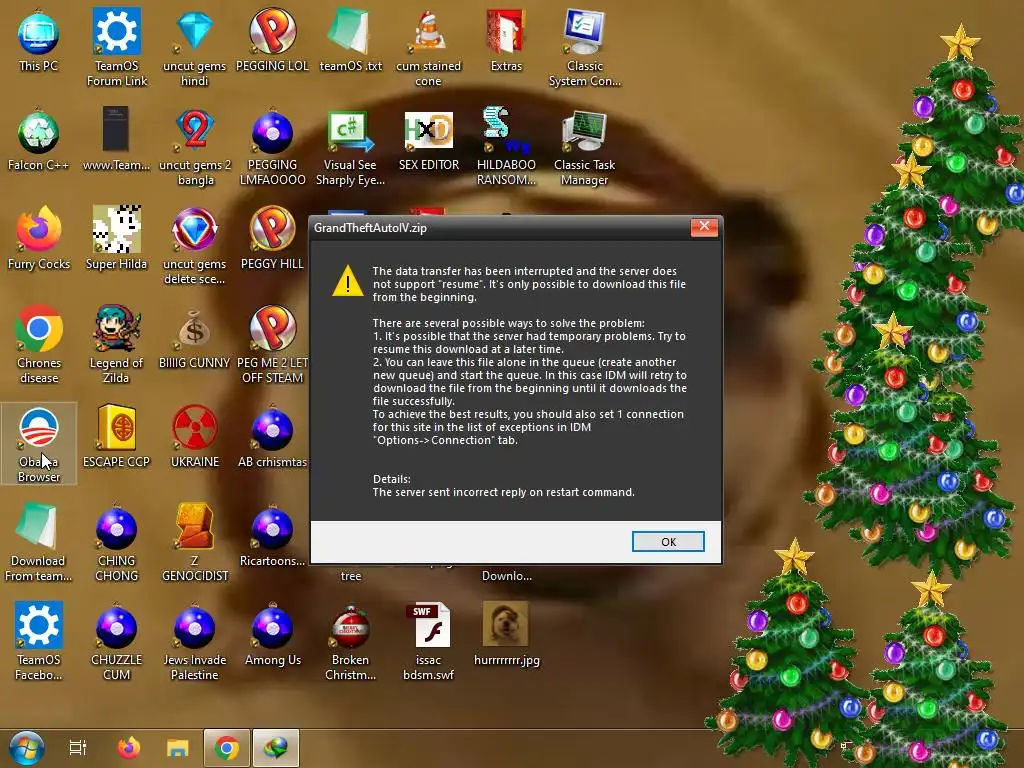Select the Download From team... file icon
The width and height of the screenshot is (1024, 768).
coord(39,543)
